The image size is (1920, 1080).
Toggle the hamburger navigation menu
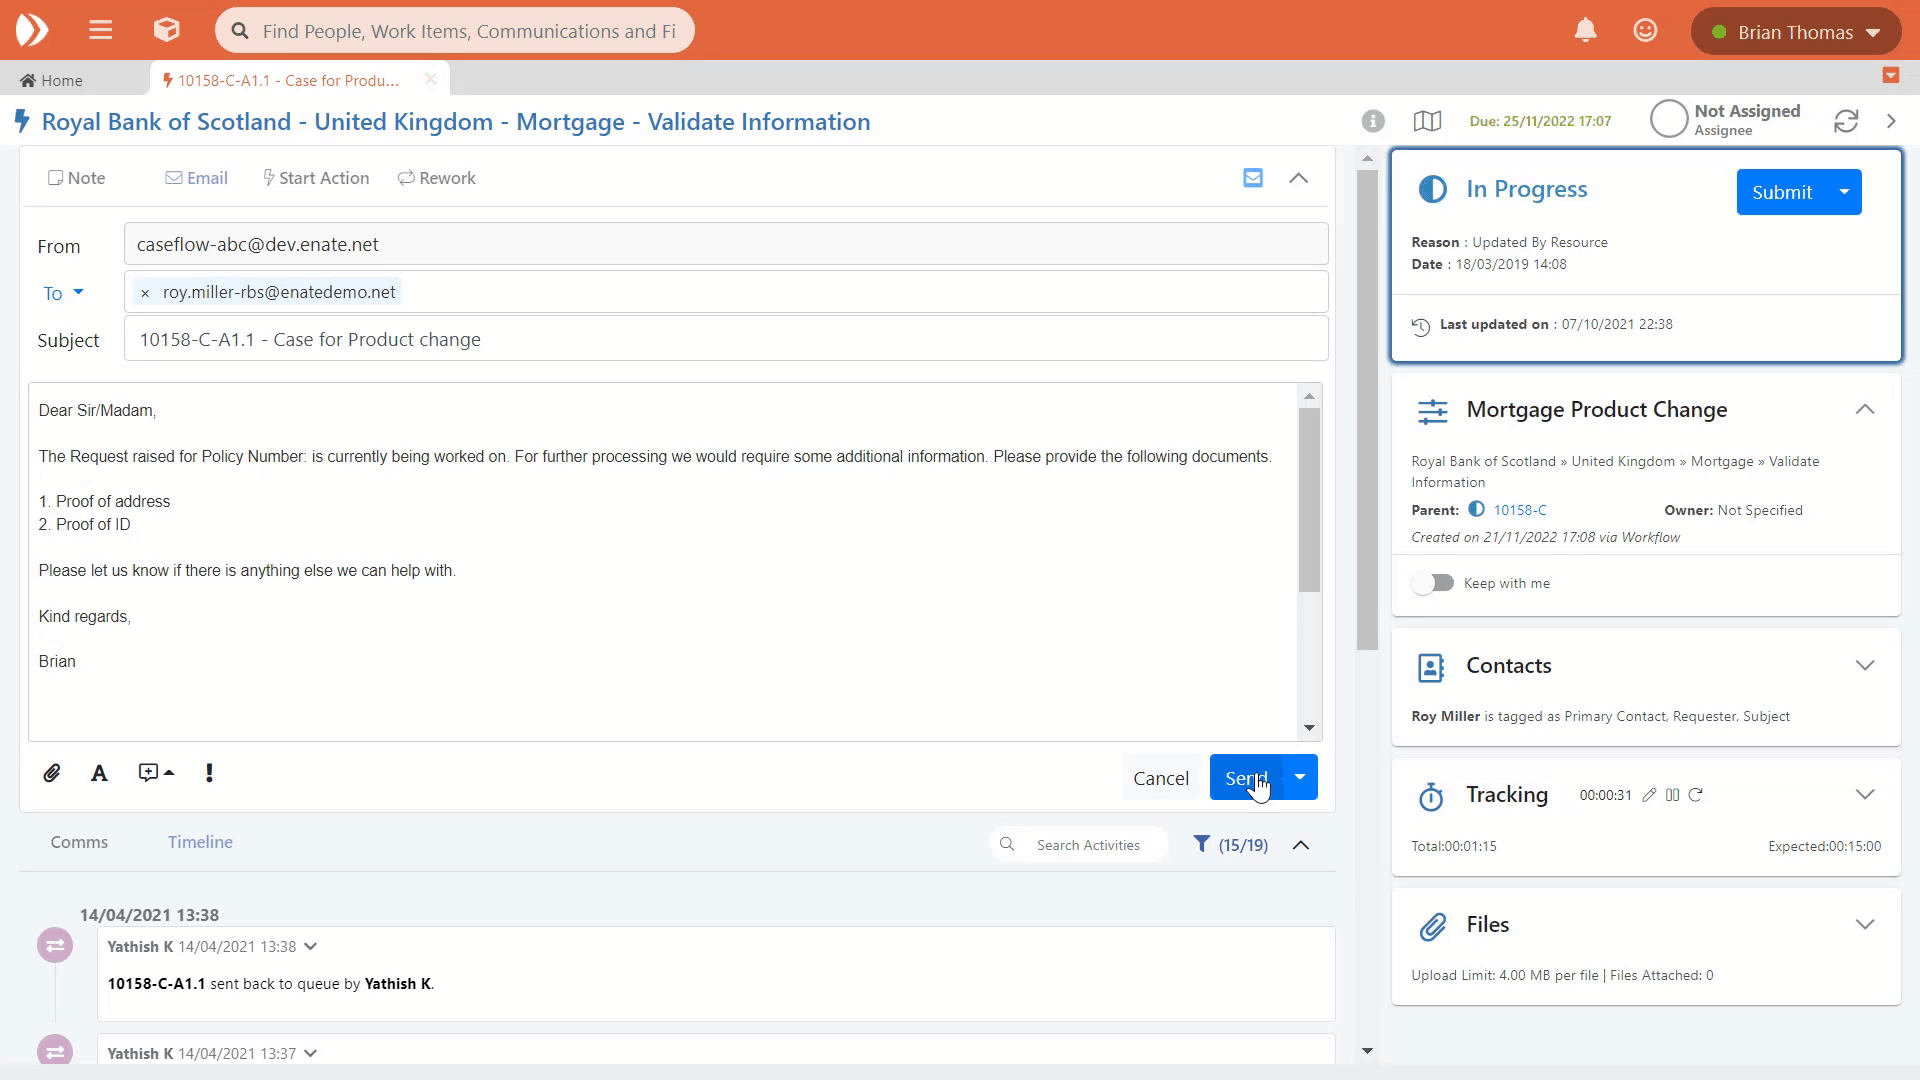[100, 31]
